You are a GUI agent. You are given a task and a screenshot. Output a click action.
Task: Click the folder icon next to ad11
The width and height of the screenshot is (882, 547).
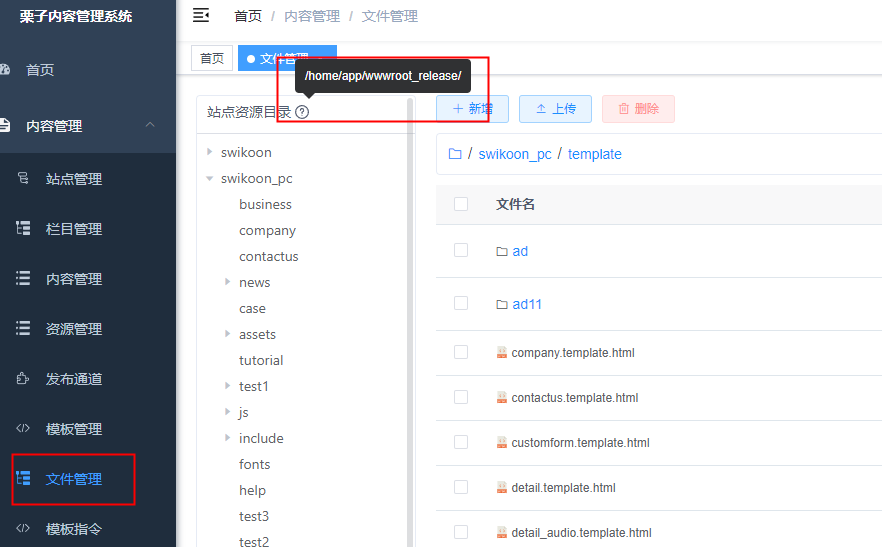502,304
